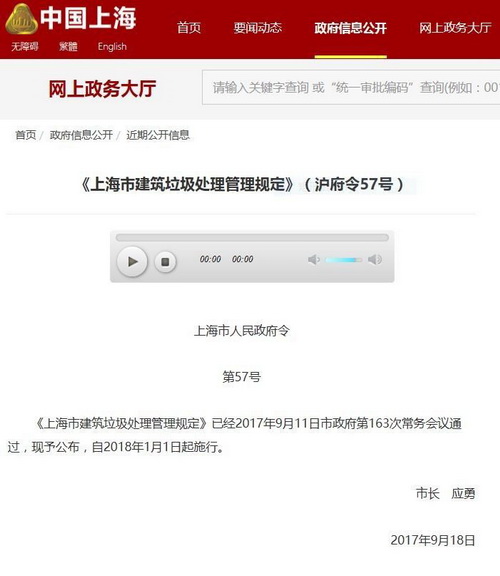Click the keyword search input field
Viewport: 500px width, 576px height.
(x=351, y=88)
